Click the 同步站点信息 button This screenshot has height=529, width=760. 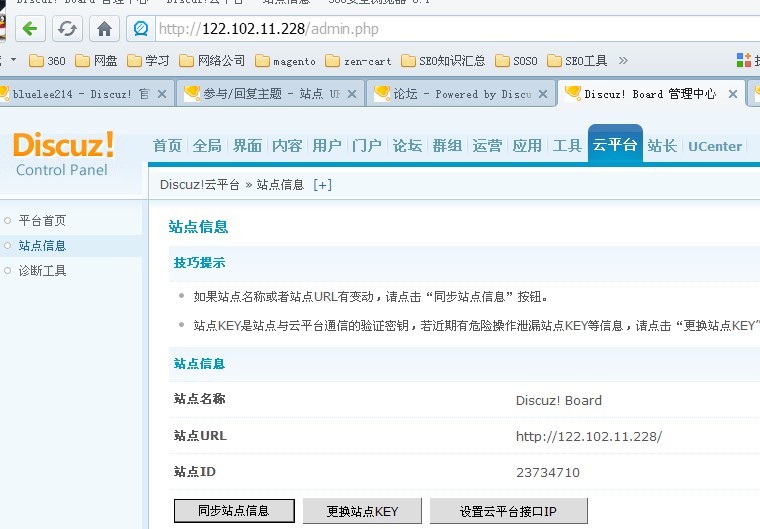click(234, 511)
